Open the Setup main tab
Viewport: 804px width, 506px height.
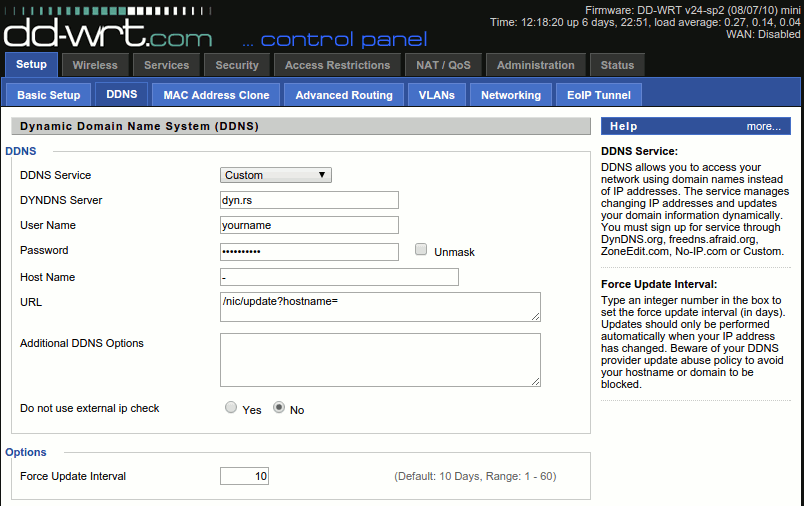click(x=31, y=65)
